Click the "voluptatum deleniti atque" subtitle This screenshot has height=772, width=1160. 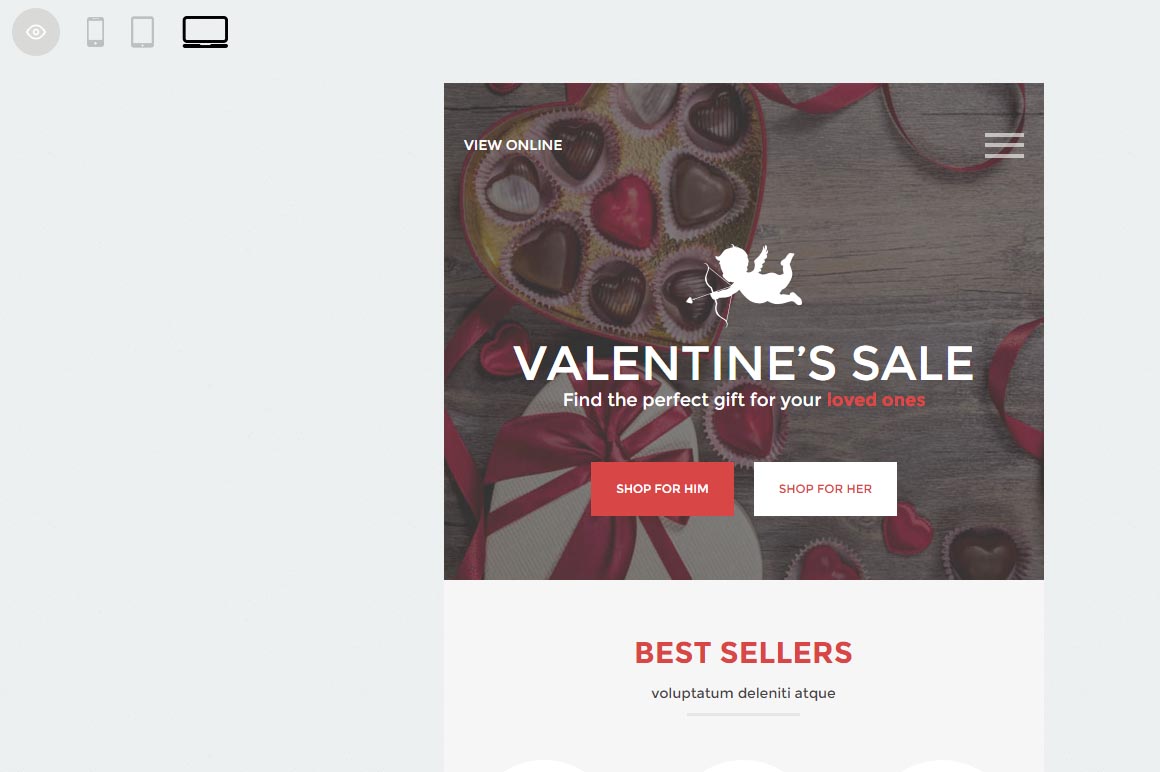click(x=743, y=693)
